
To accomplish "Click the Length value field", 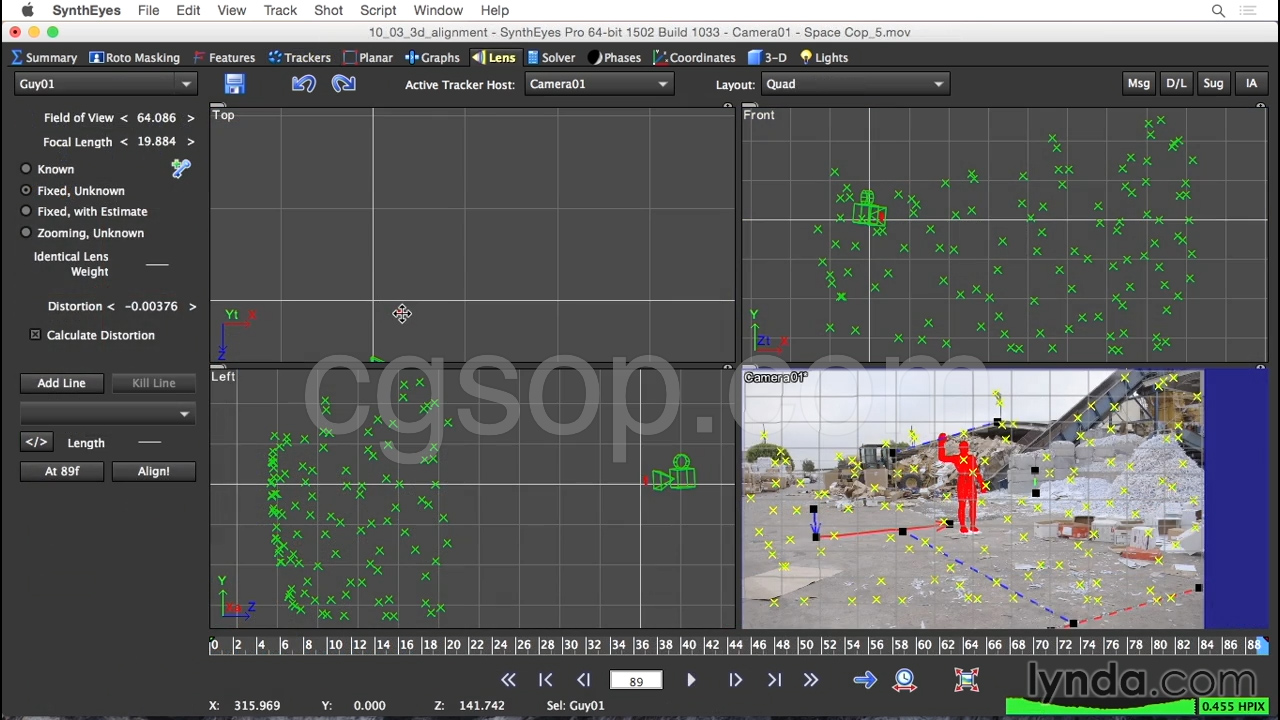I will pos(149,442).
